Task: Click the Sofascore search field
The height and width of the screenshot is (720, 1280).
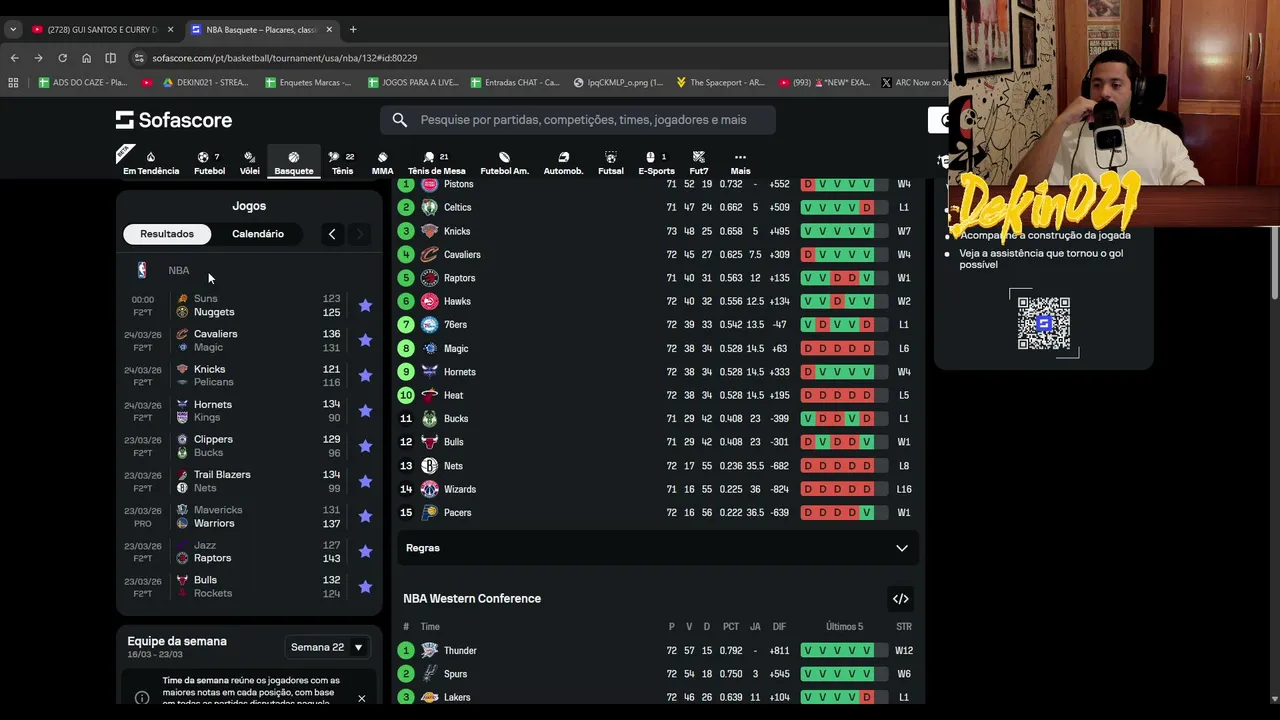Action: (577, 120)
